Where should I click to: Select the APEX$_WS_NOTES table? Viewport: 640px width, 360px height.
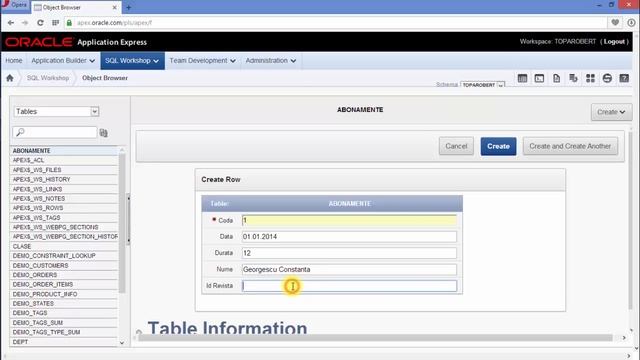tap(64, 198)
